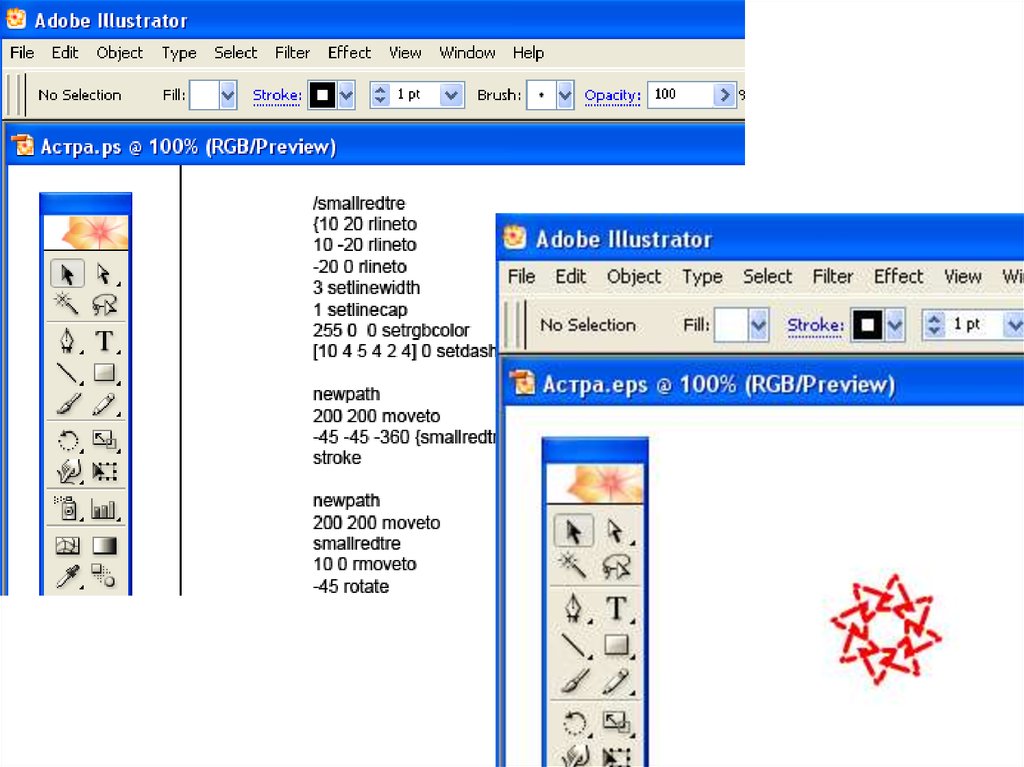Activate Line Segment tool in Астра.ps toolbox
1024x767 pixels.
[67, 373]
